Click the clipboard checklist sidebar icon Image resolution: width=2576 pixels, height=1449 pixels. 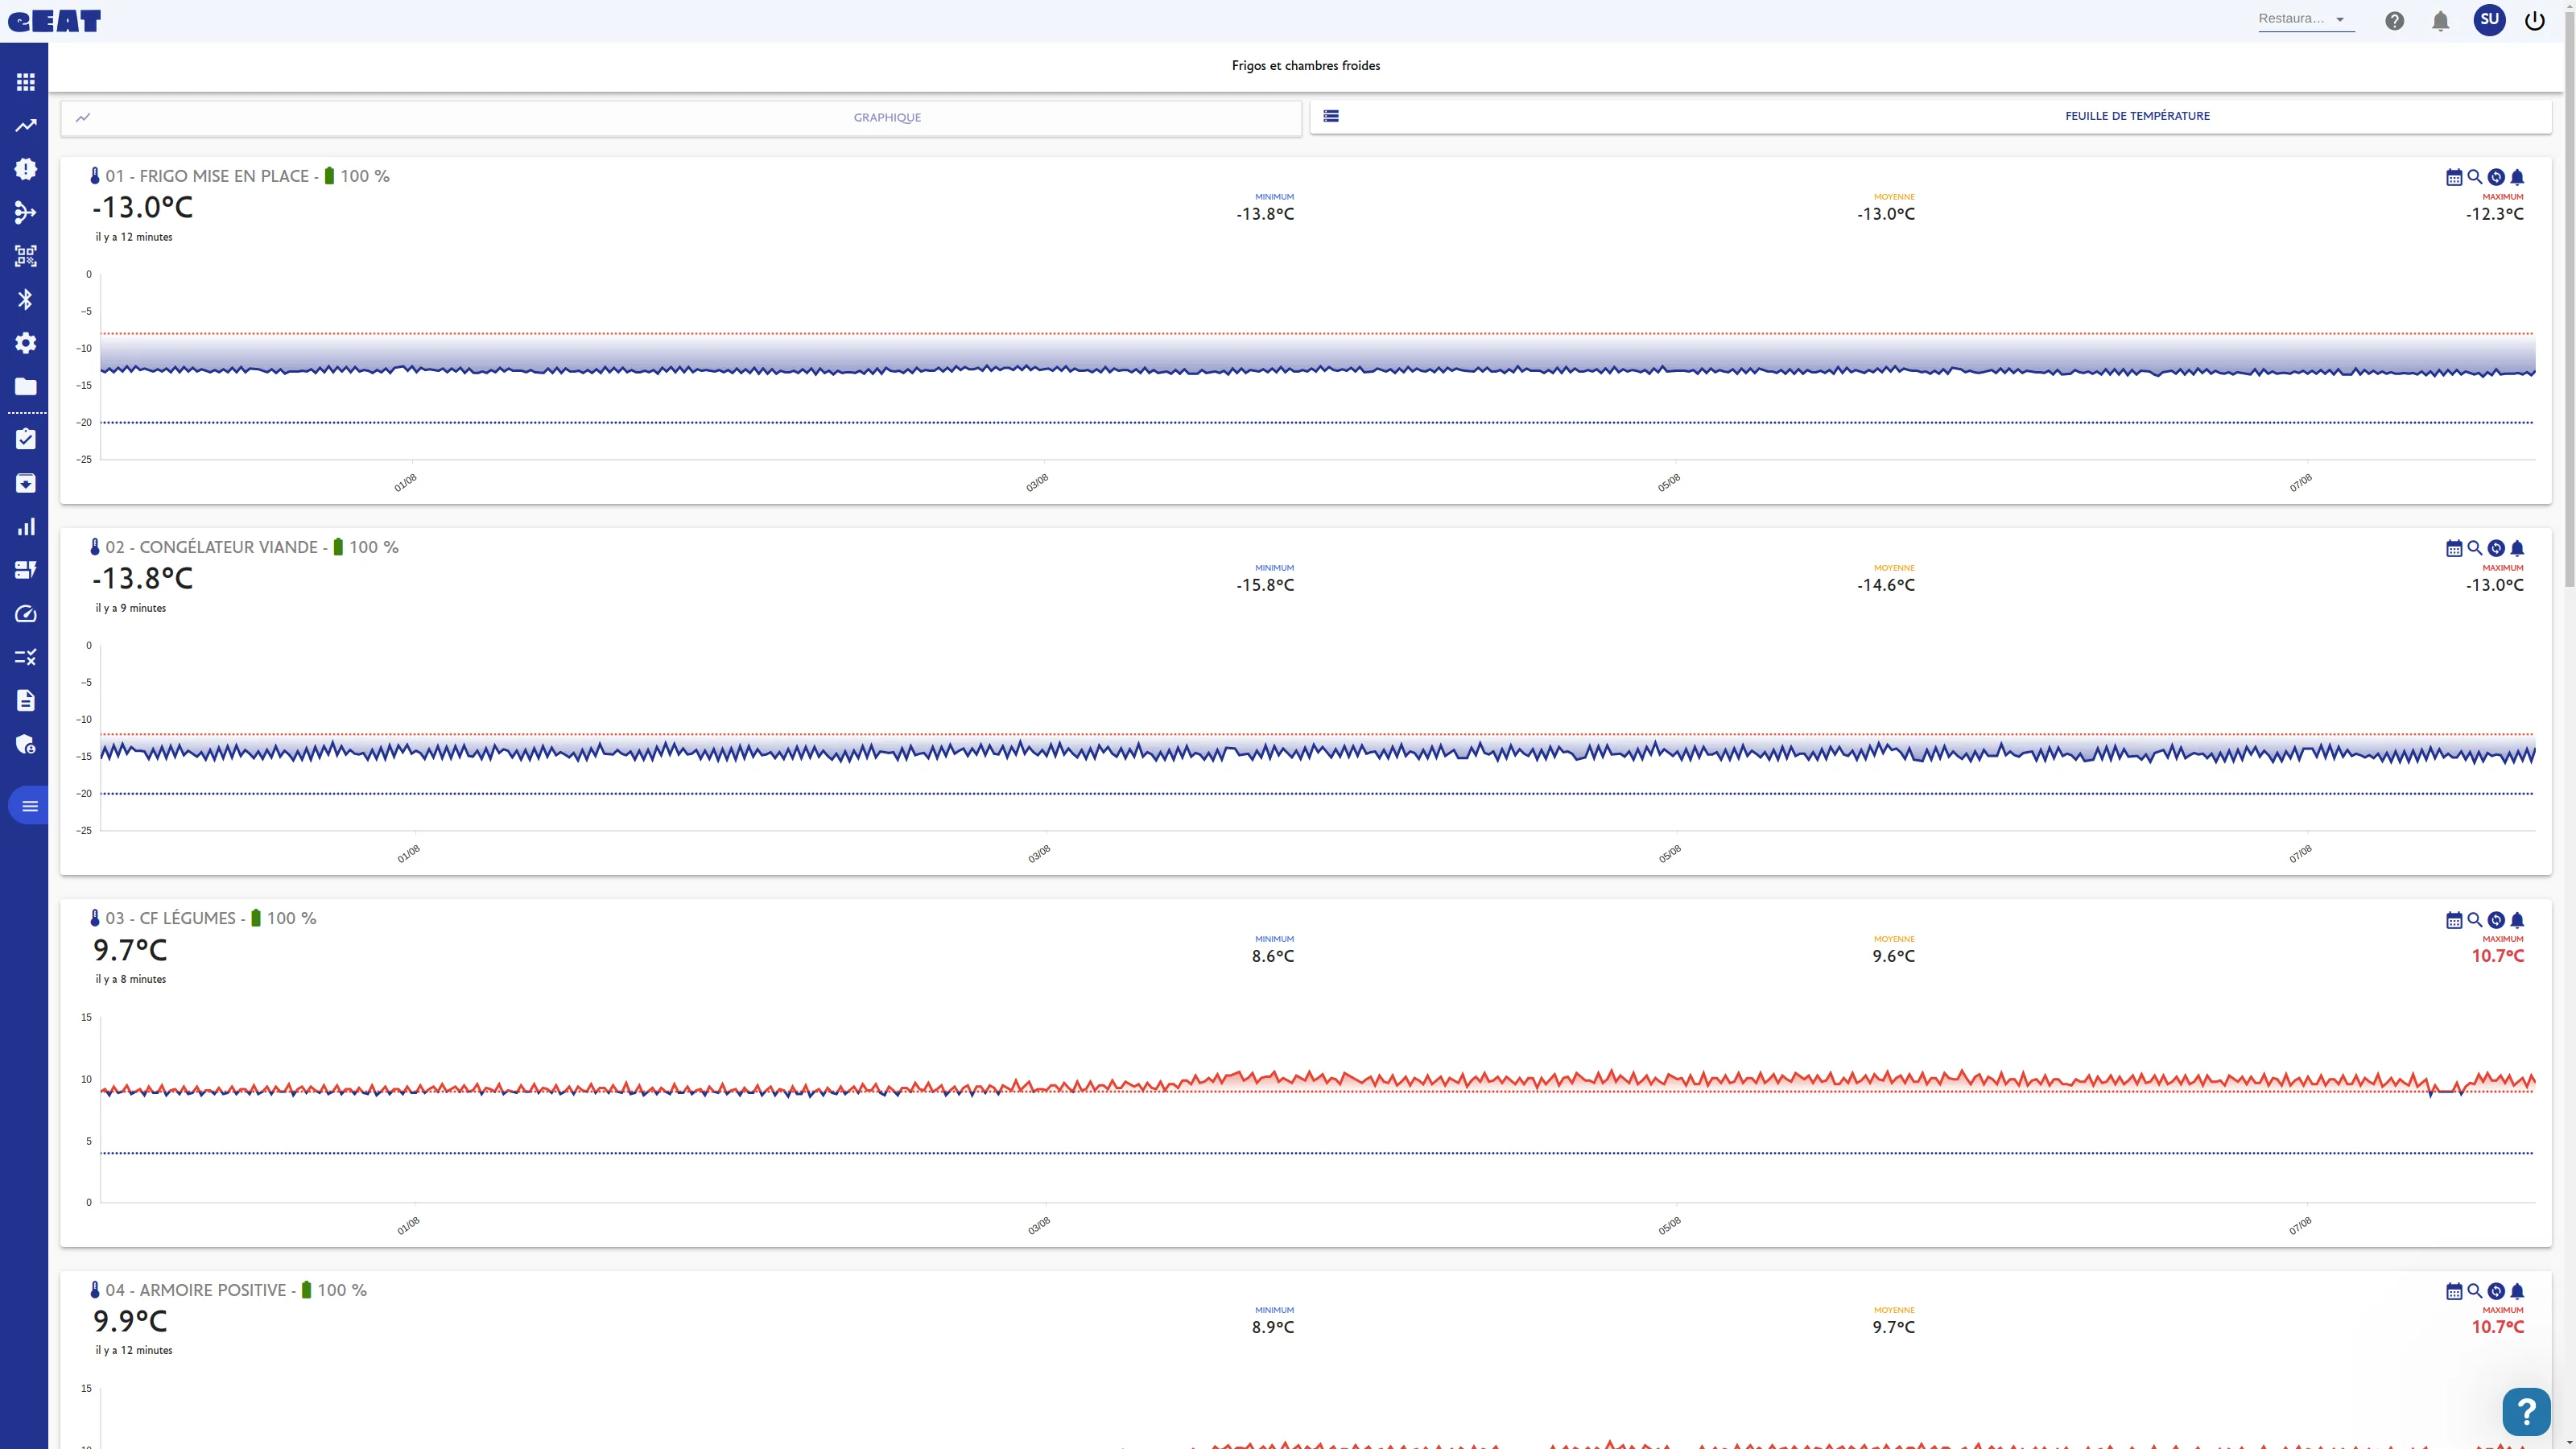(x=26, y=439)
